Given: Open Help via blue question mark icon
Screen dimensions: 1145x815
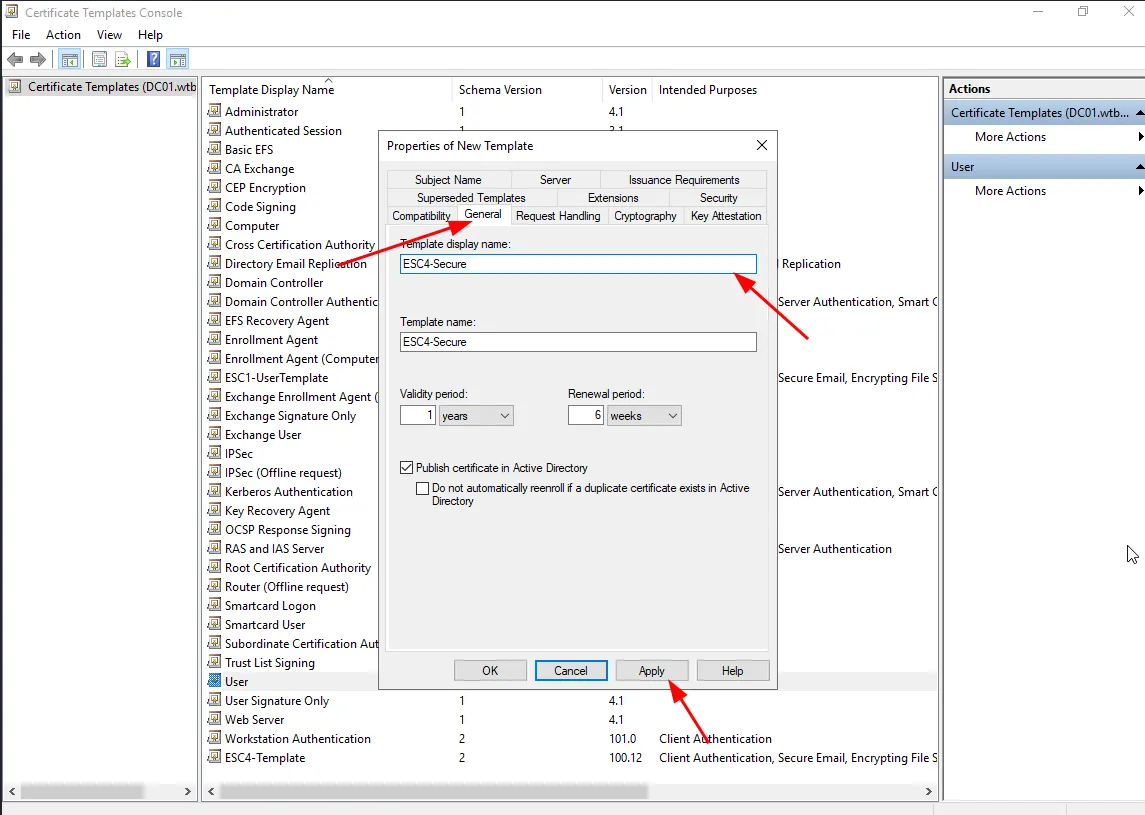Looking at the screenshot, I should [154, 60].
